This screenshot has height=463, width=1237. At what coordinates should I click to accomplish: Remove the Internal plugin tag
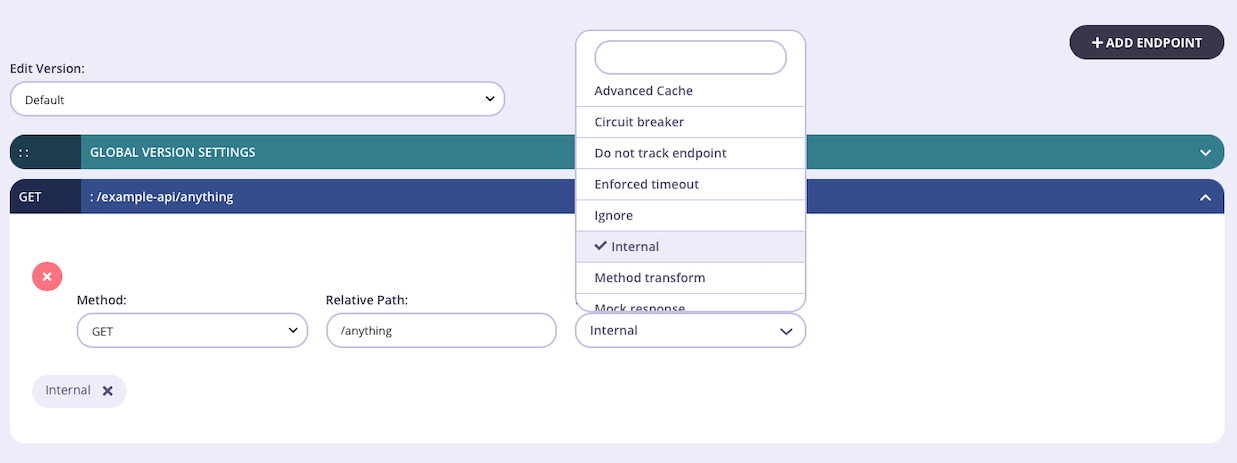point(107,391)
